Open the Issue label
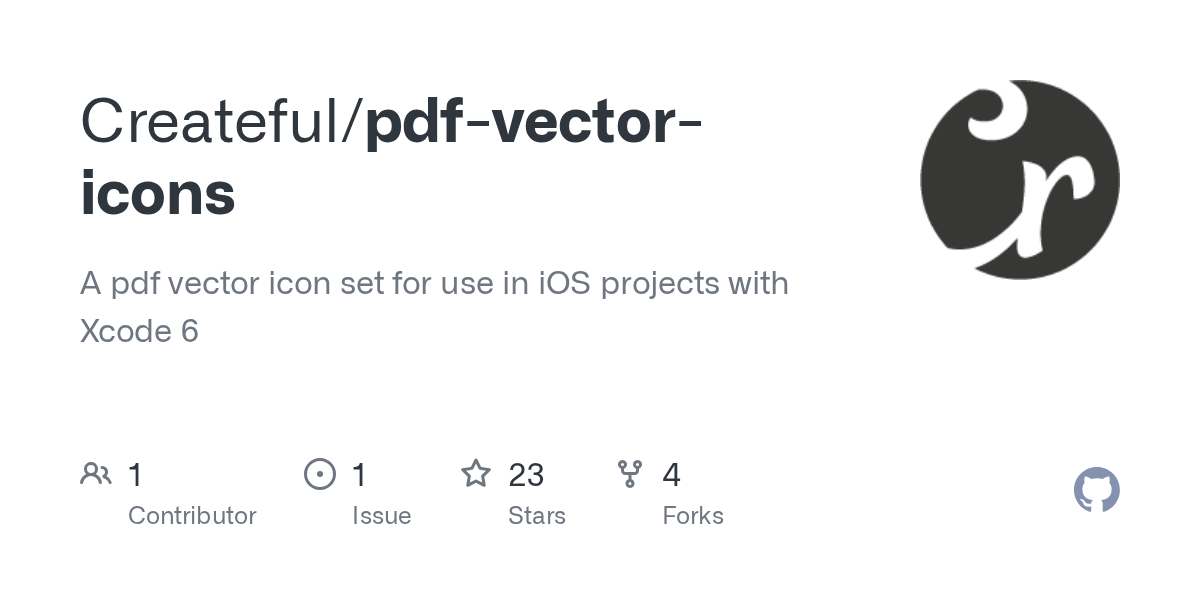Image resolution: width=1200 pixels, height=600 pixels. coord(381,516)
